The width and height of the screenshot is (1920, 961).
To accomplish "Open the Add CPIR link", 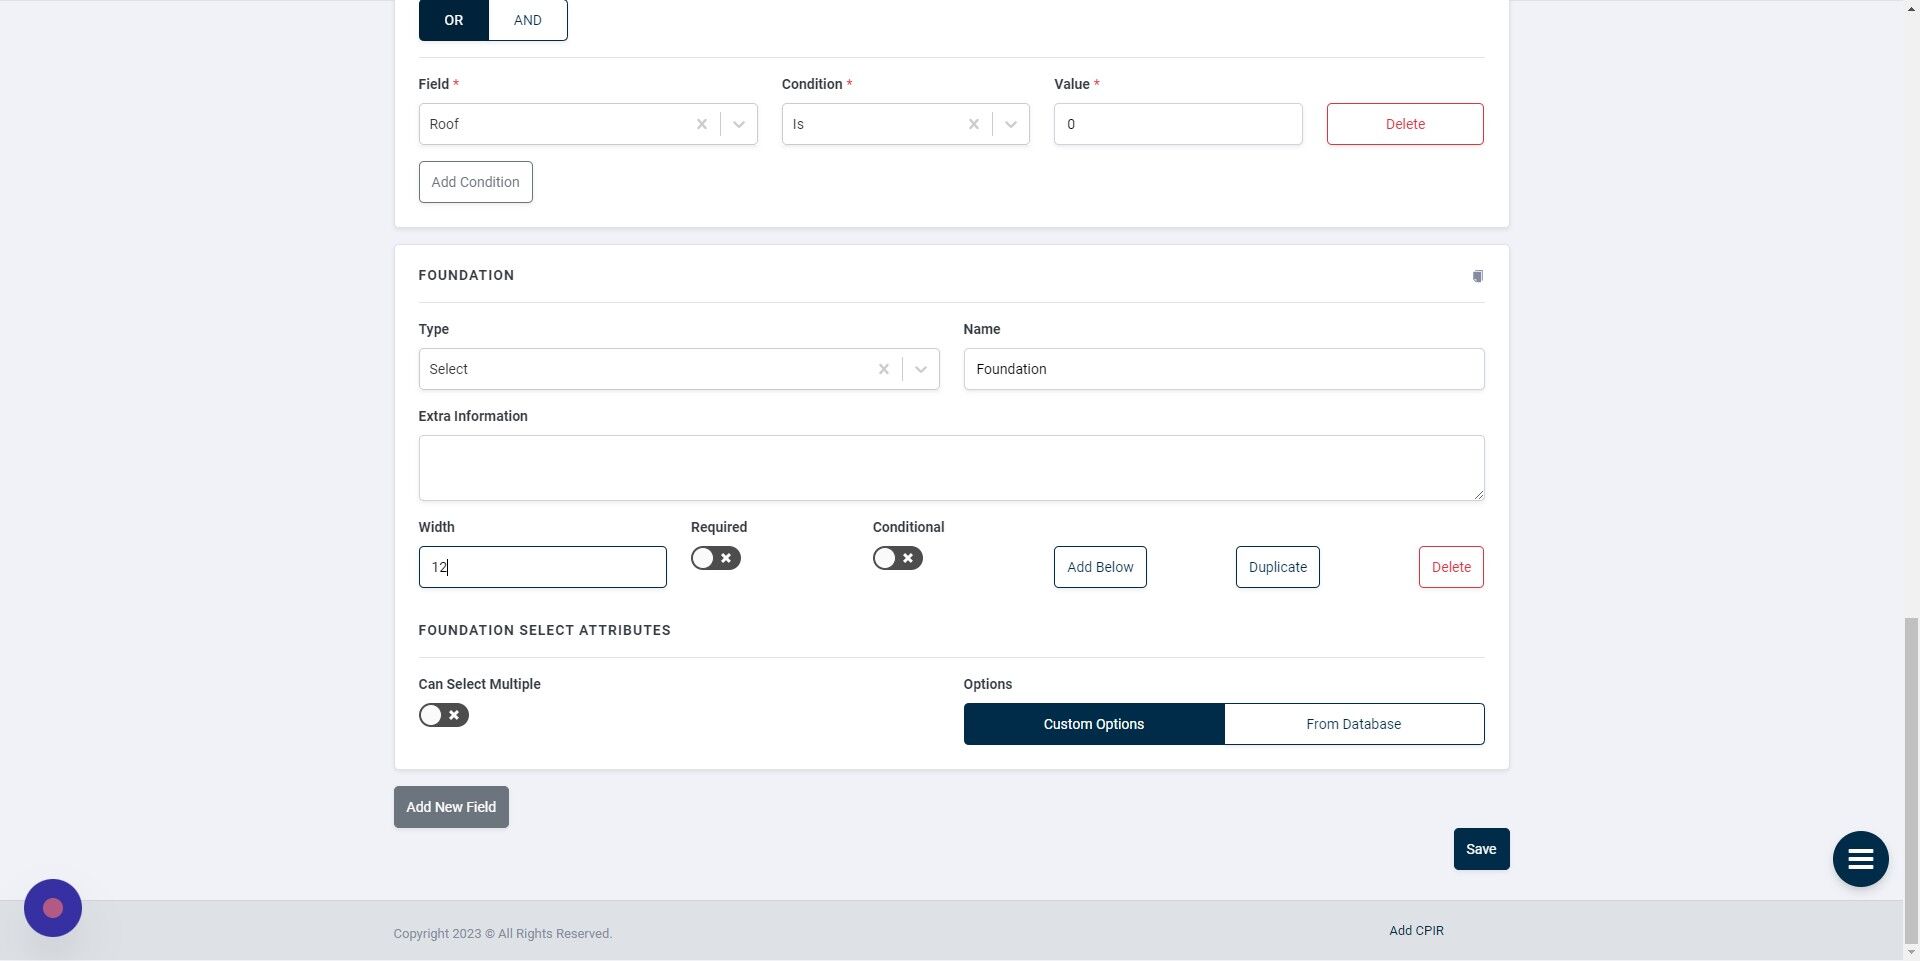I will click(1416, 930).
